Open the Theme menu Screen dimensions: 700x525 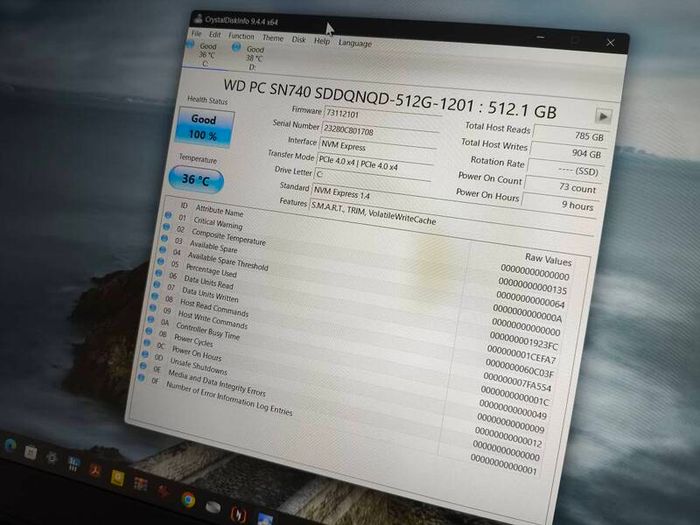pos(273,38)
